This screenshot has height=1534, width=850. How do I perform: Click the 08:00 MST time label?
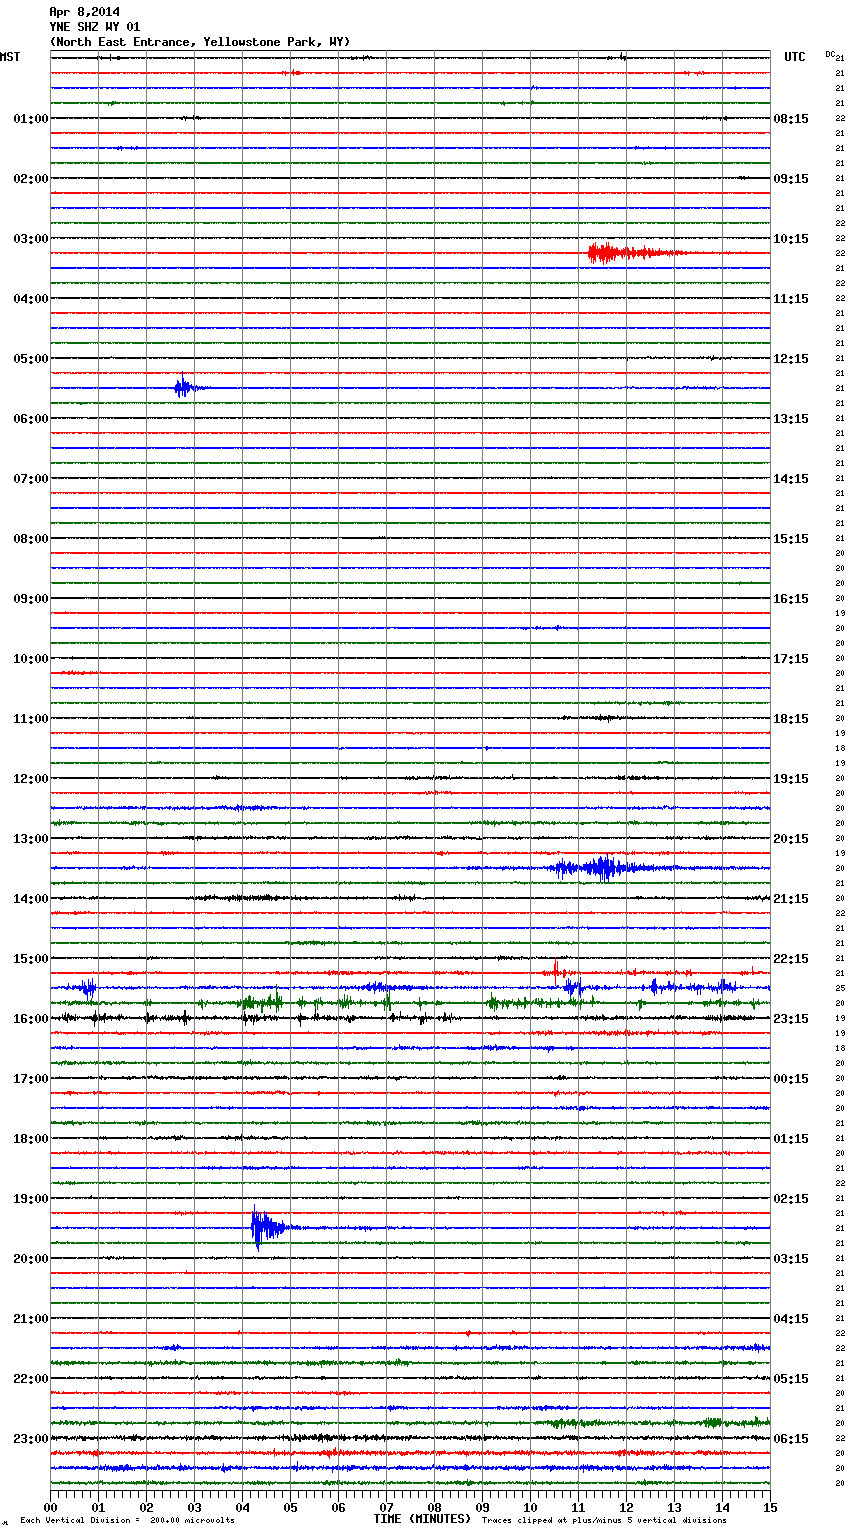pyautogui.click(x=31, y=539)
